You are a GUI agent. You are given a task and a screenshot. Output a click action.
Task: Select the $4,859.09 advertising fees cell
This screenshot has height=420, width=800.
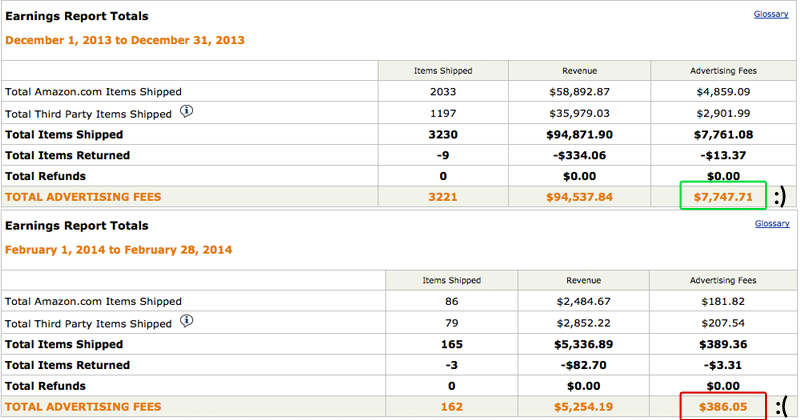click(723, 92)
